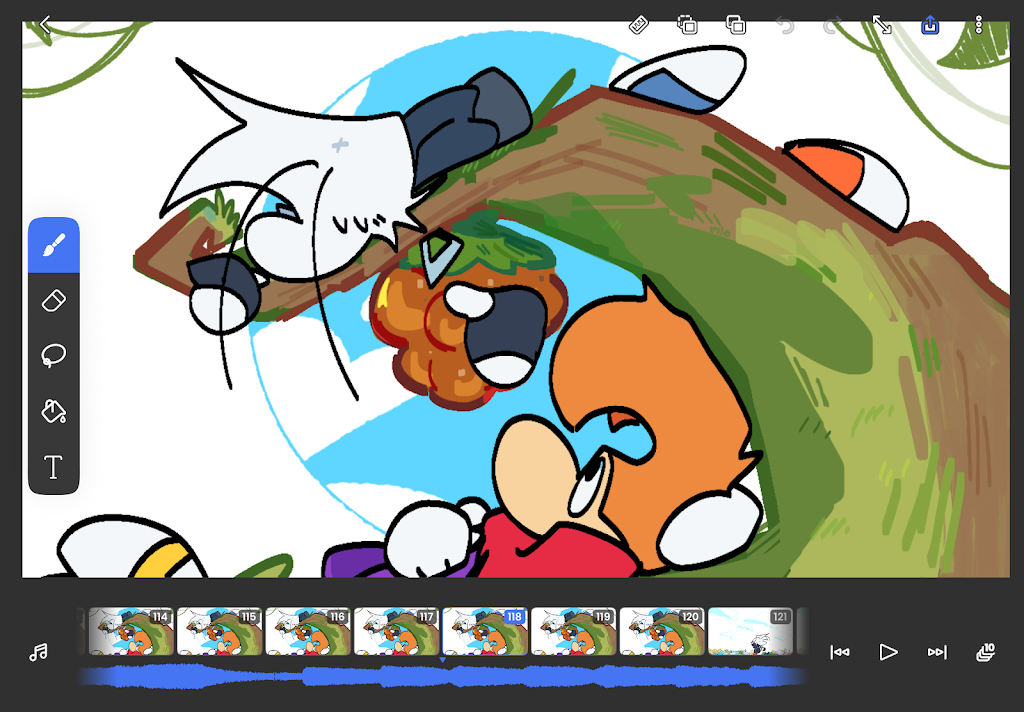Select frame 120 thumbnail
Viewport: 1024px width, 712px height.
tap(662, 631)
